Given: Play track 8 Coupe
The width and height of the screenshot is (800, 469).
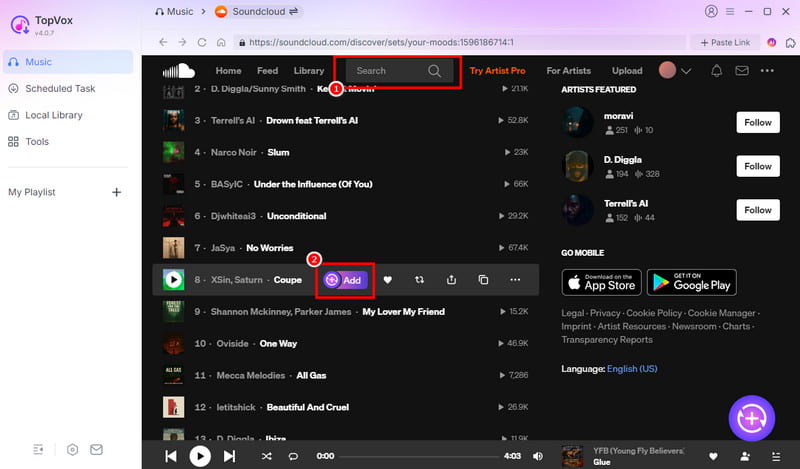Looking at the screenshot, I should coord(173,279).
